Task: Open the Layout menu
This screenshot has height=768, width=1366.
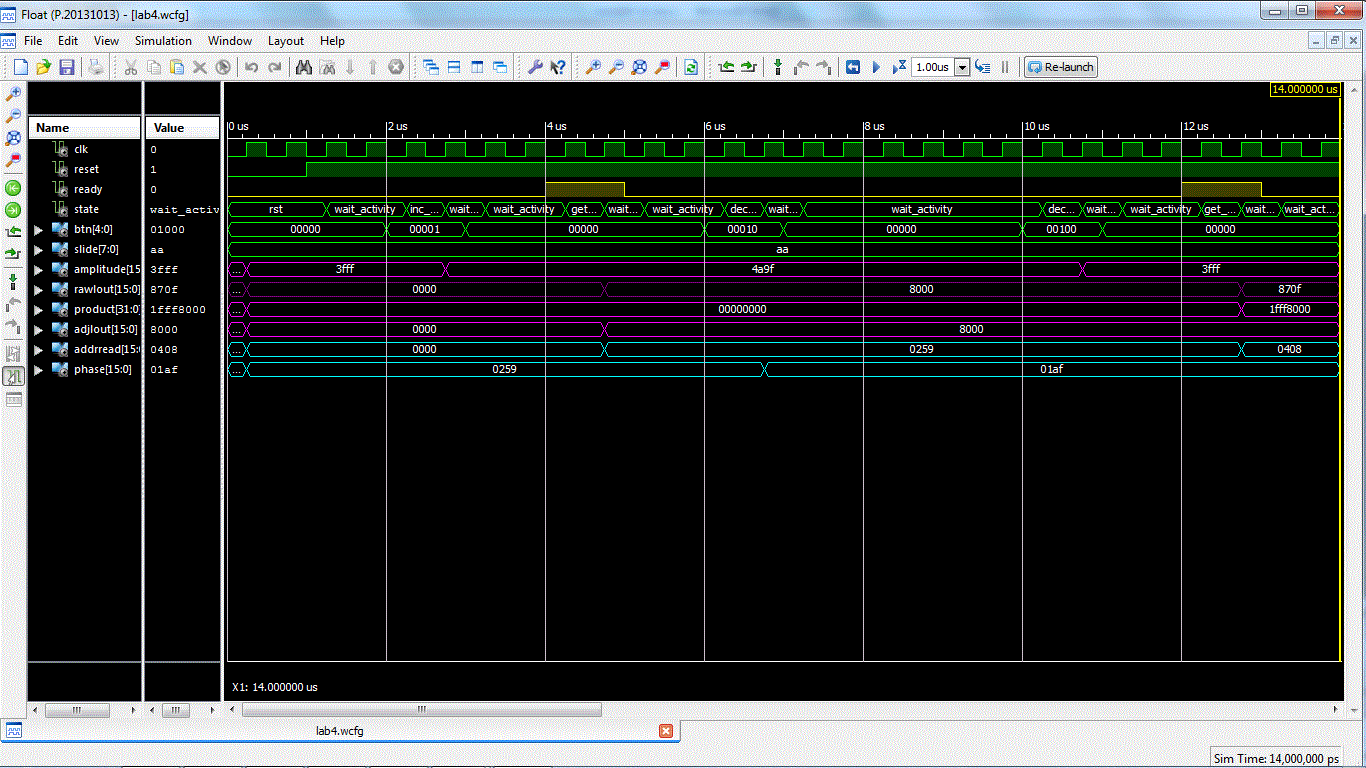Action: point(285,41)
